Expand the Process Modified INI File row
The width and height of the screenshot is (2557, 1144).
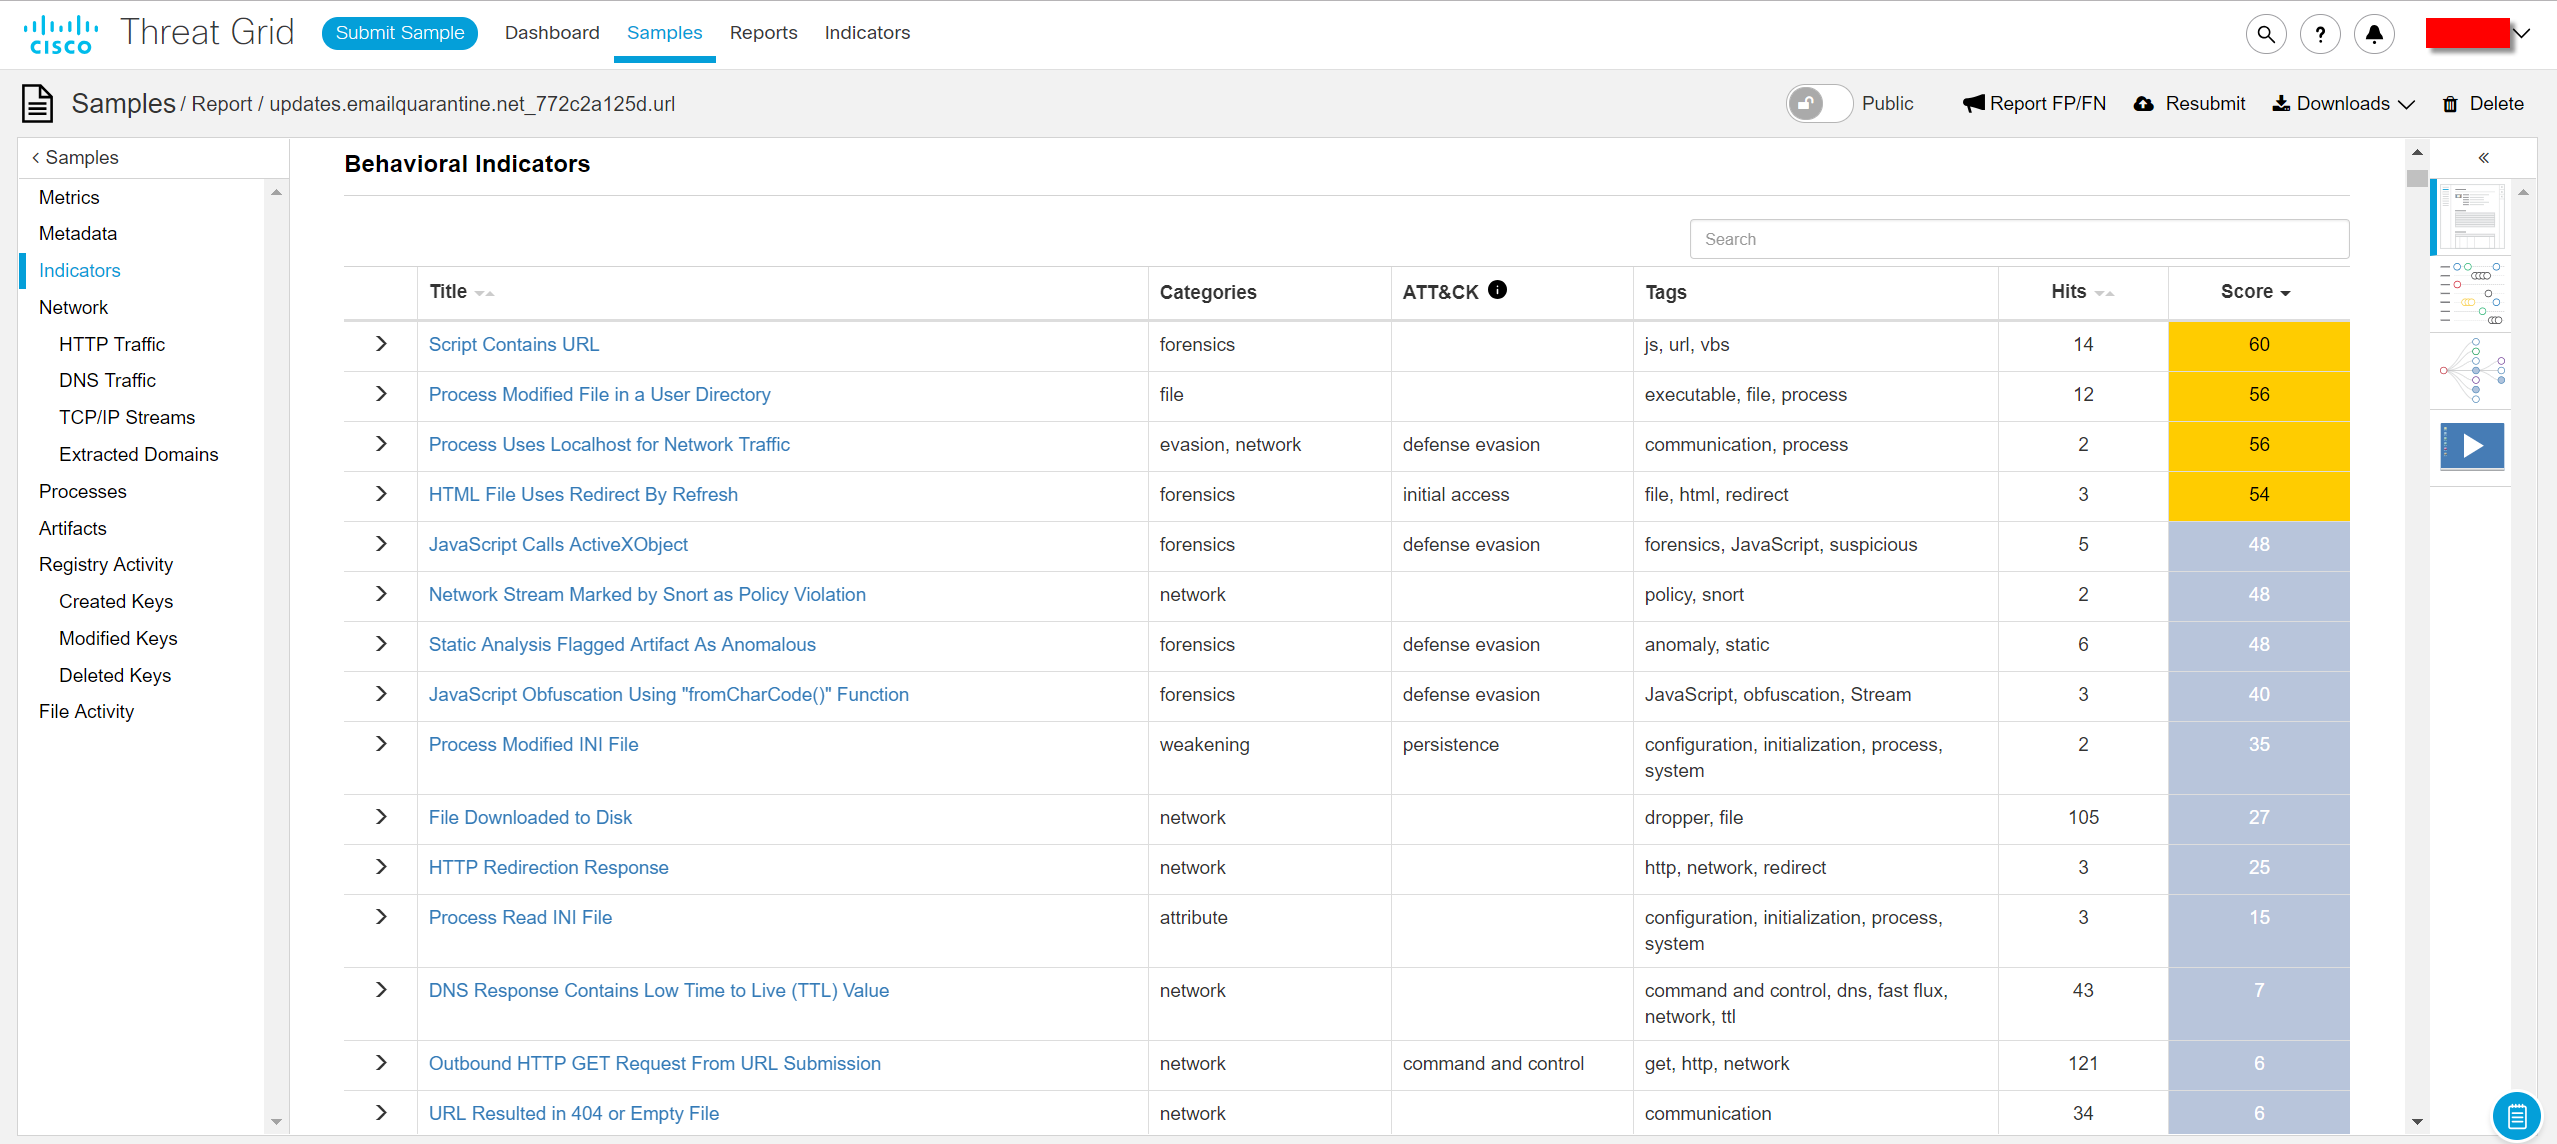381,744
